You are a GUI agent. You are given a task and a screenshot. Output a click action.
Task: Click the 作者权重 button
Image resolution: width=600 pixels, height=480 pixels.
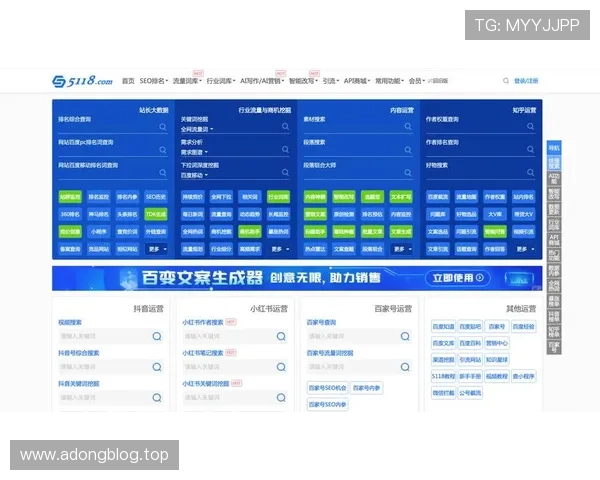(495, 197)
